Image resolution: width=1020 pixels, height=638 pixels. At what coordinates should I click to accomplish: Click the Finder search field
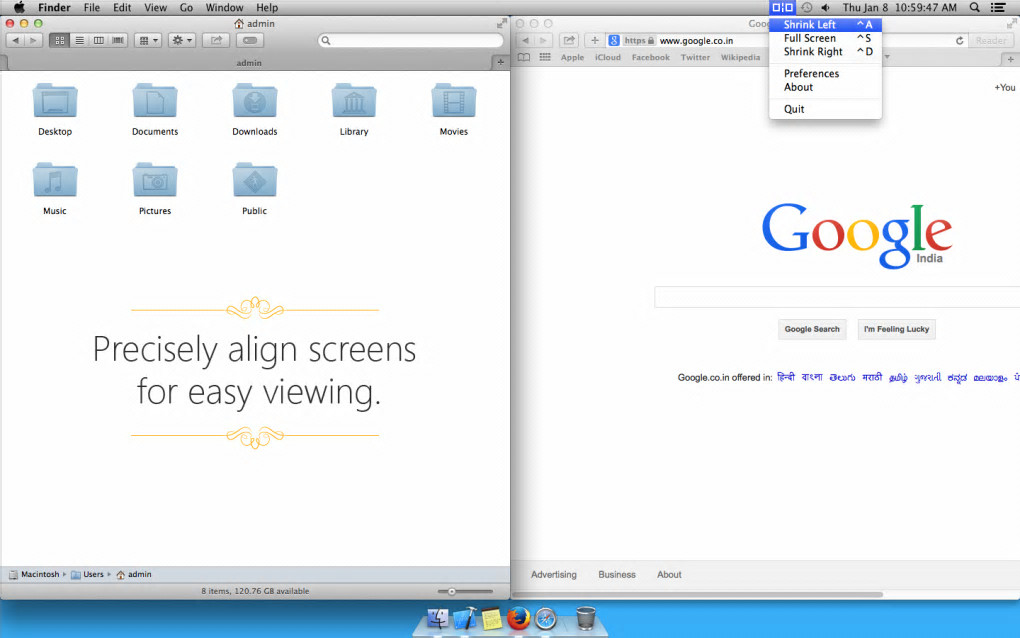[410, 40]
